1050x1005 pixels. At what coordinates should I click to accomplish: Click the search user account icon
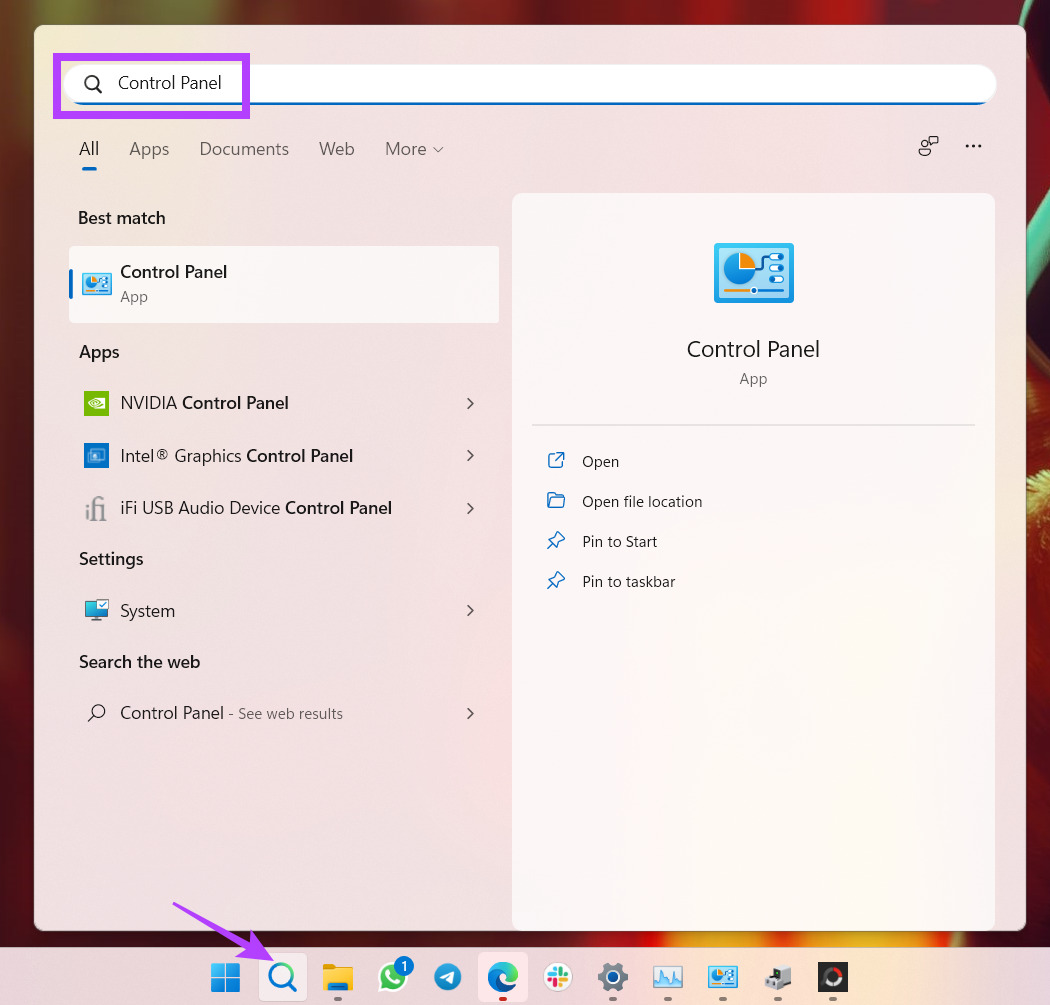point(928,146)
